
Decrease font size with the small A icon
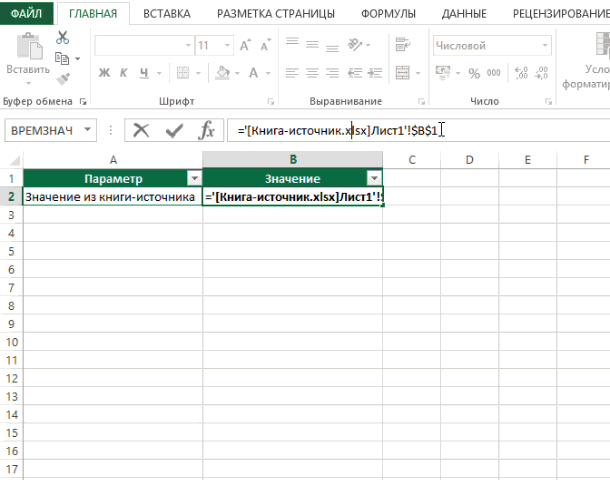266,46
